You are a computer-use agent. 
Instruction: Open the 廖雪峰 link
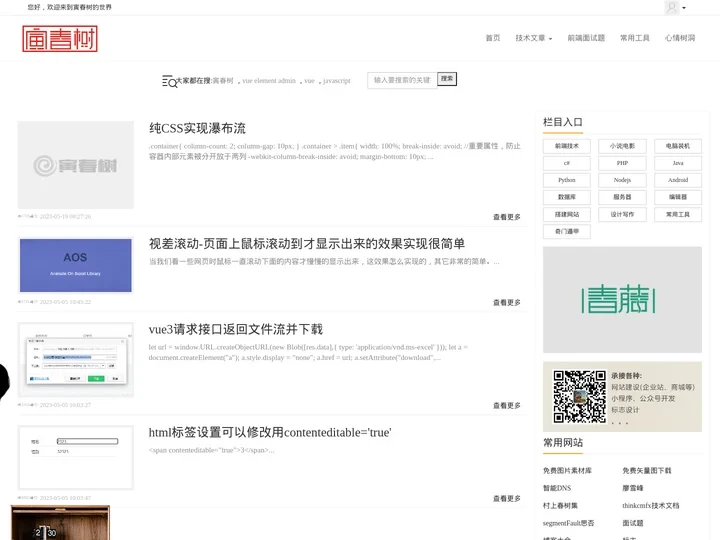pos(633,488)
